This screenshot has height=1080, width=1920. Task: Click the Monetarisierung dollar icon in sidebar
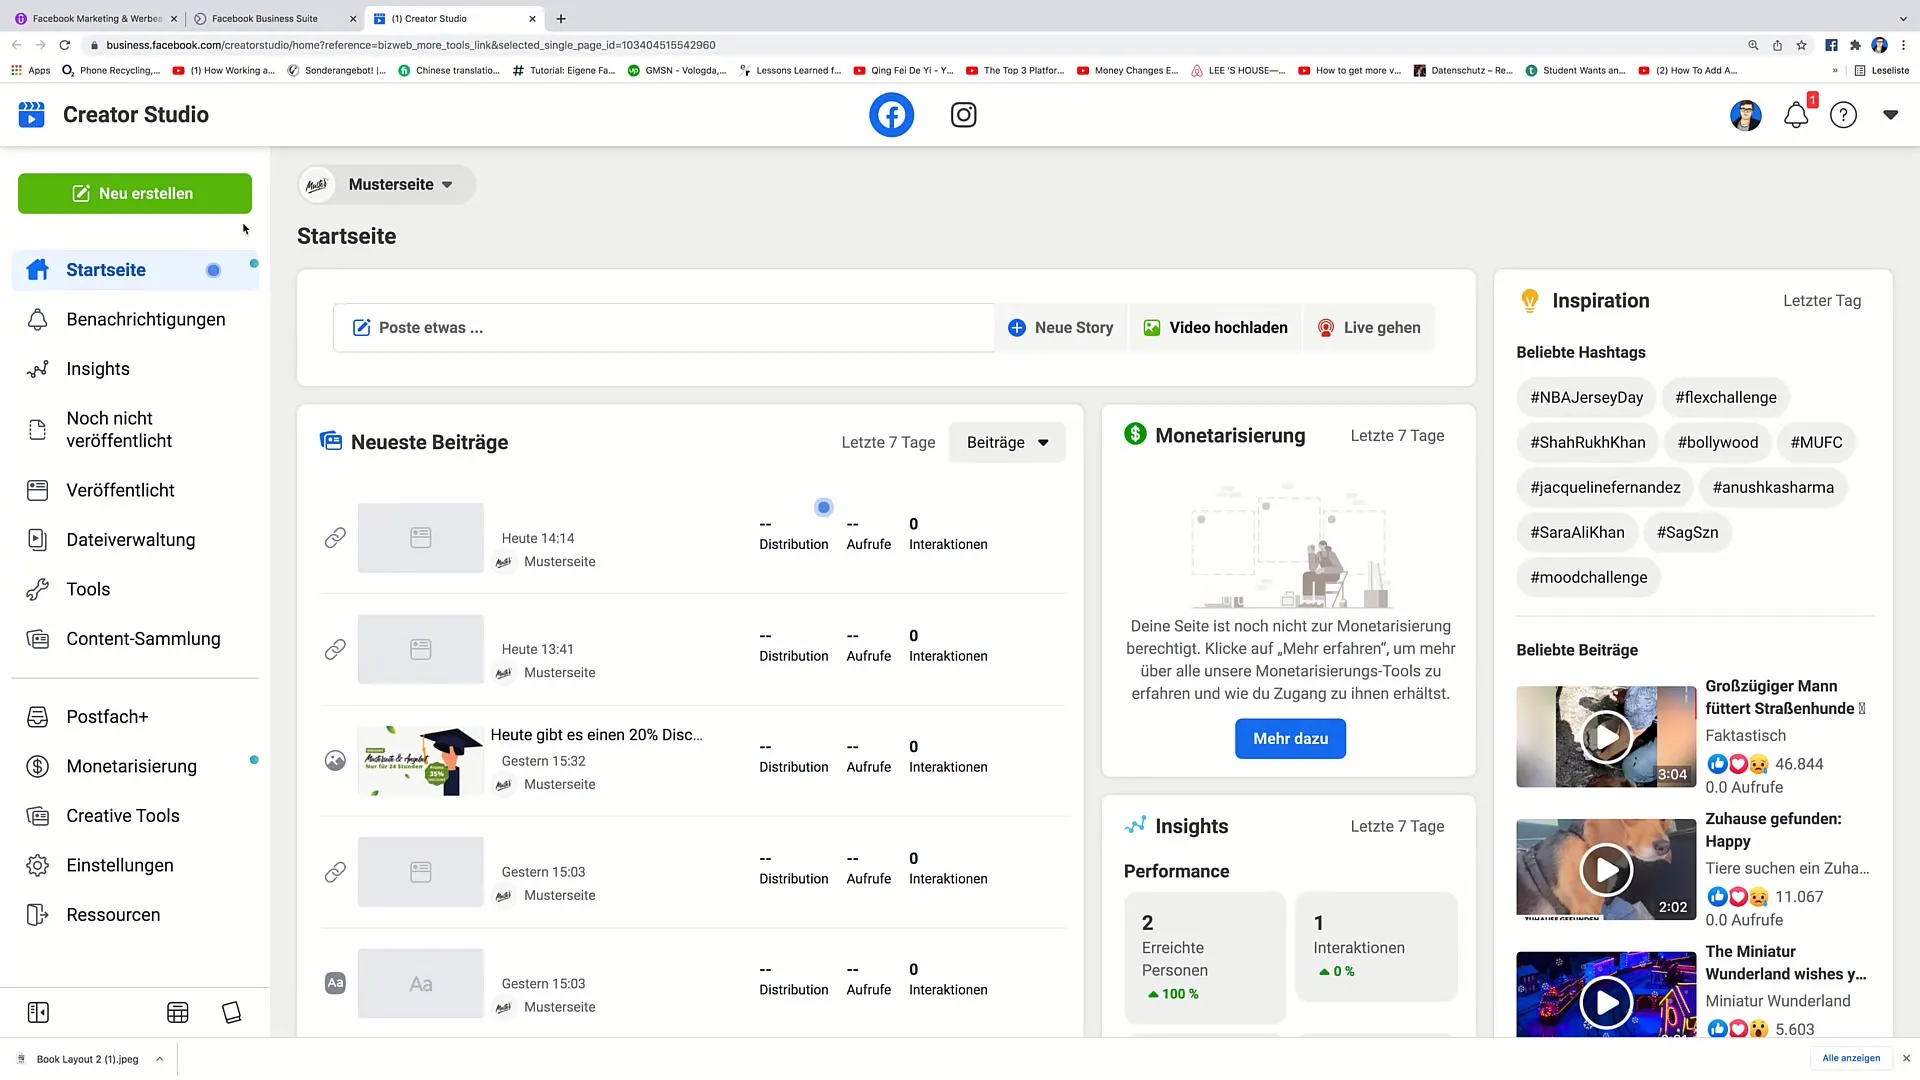38,766
